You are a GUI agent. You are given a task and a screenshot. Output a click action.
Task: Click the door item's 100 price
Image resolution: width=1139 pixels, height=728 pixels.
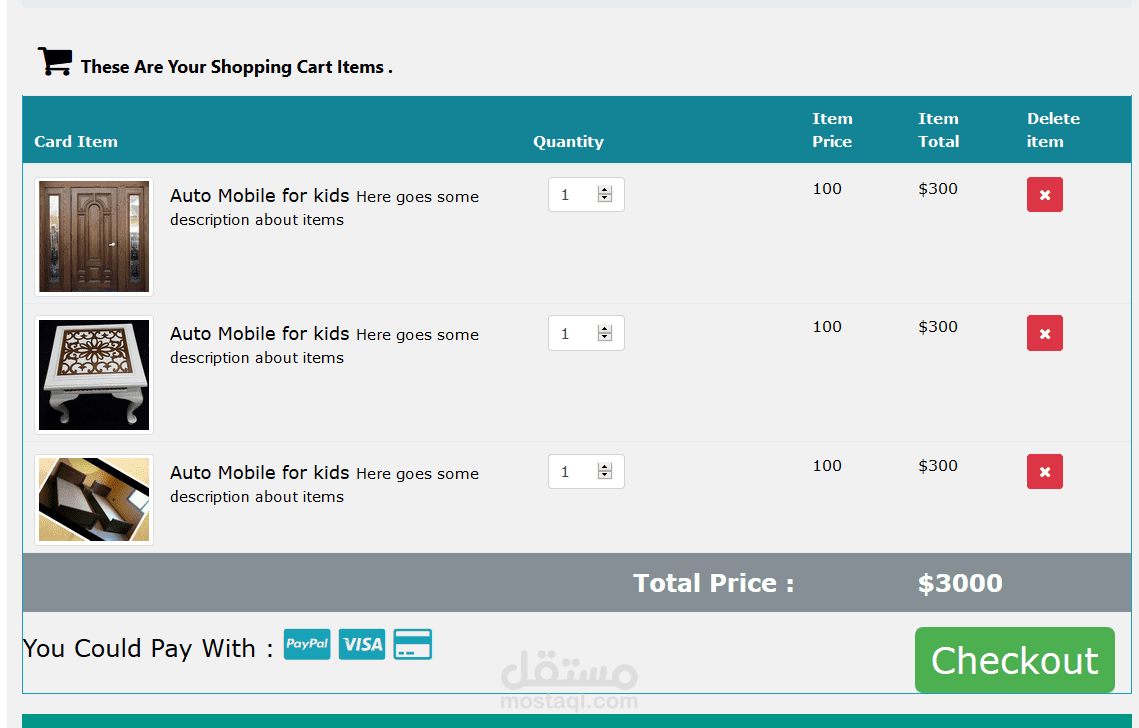pos(827,189)
